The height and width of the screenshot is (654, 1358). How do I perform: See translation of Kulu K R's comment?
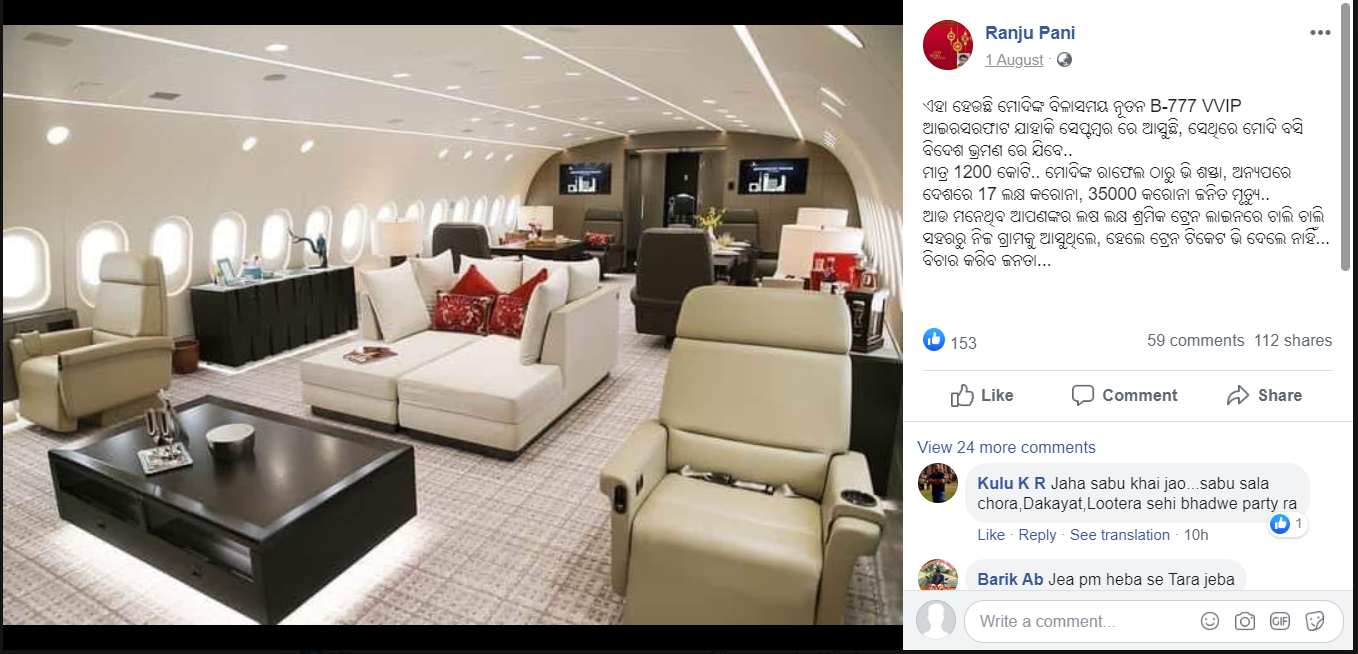pyautogui.click(x=1120, y=535)
